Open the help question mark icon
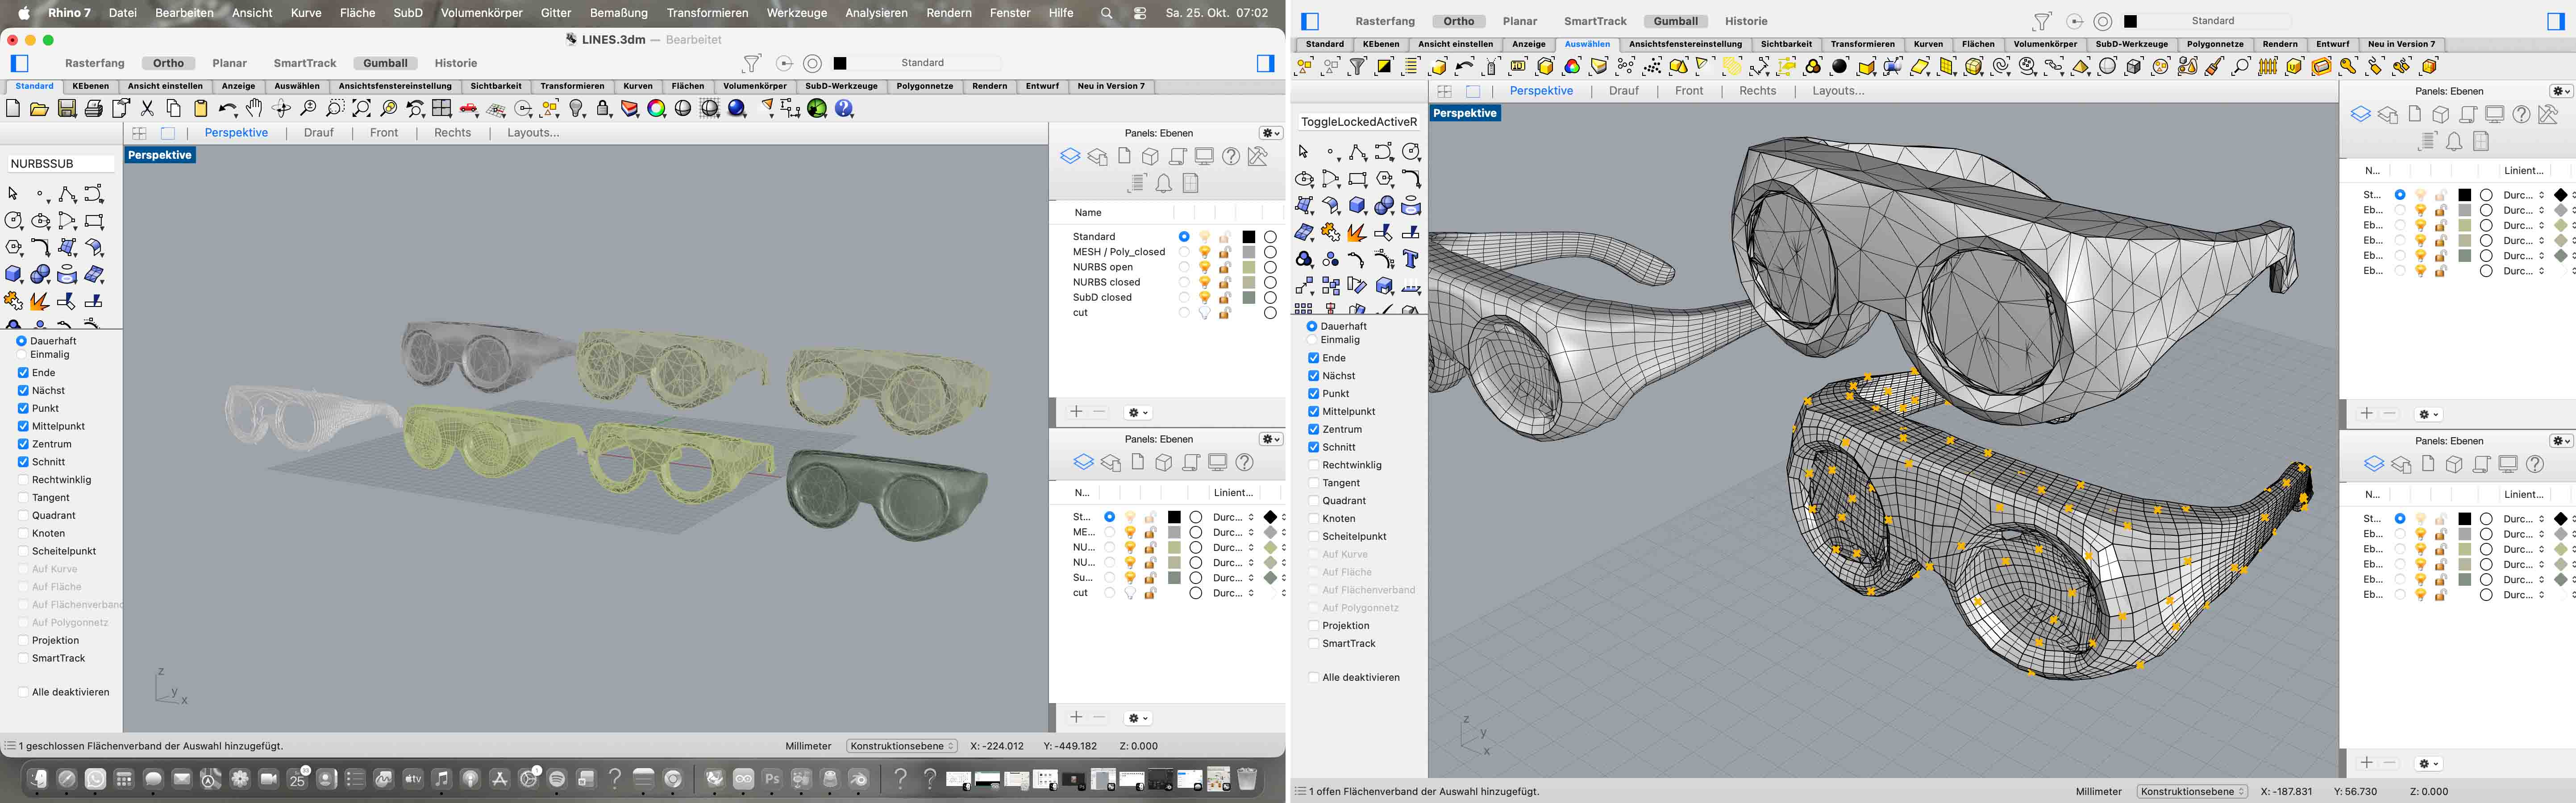The image size is (2576, 803). [x=845, y=109]
